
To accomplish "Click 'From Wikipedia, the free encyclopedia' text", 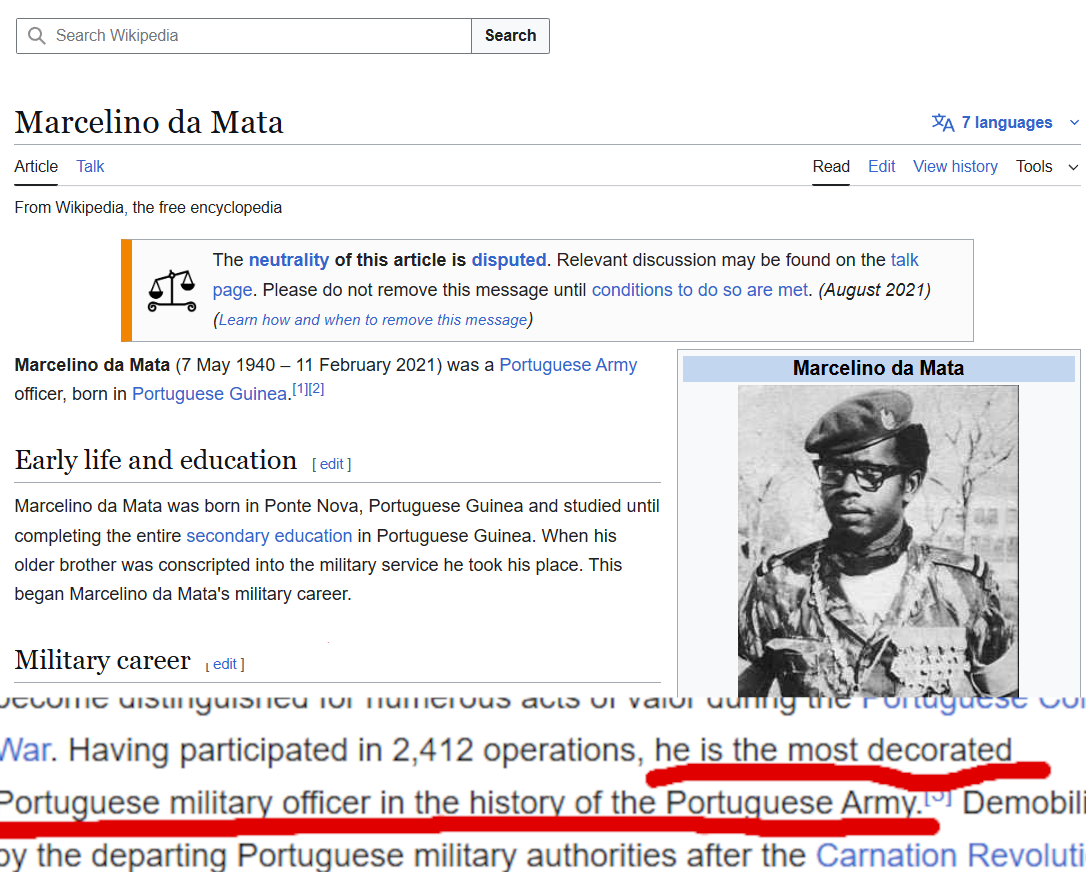I will point(148,208).
